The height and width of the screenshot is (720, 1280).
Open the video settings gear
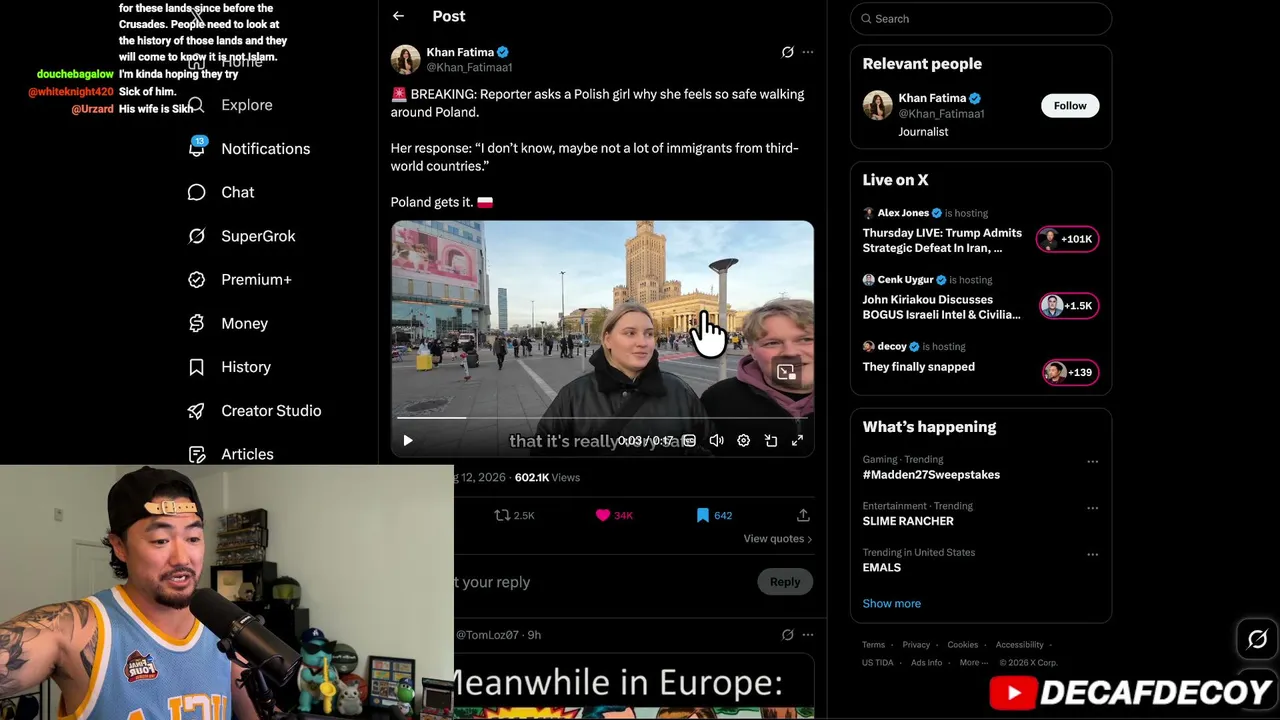743,440
